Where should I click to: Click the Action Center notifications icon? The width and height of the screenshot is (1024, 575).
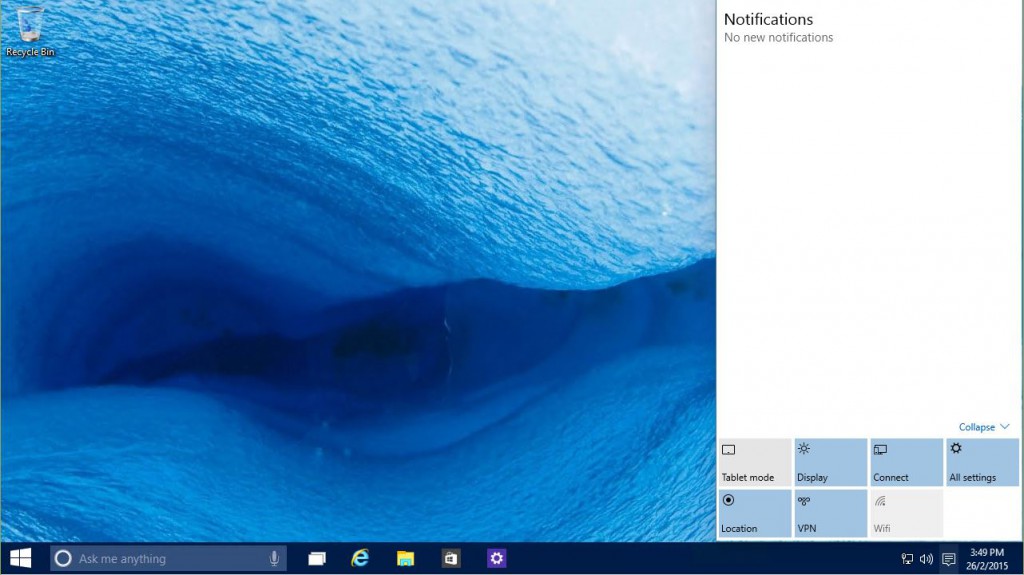(x=949, y=559)
